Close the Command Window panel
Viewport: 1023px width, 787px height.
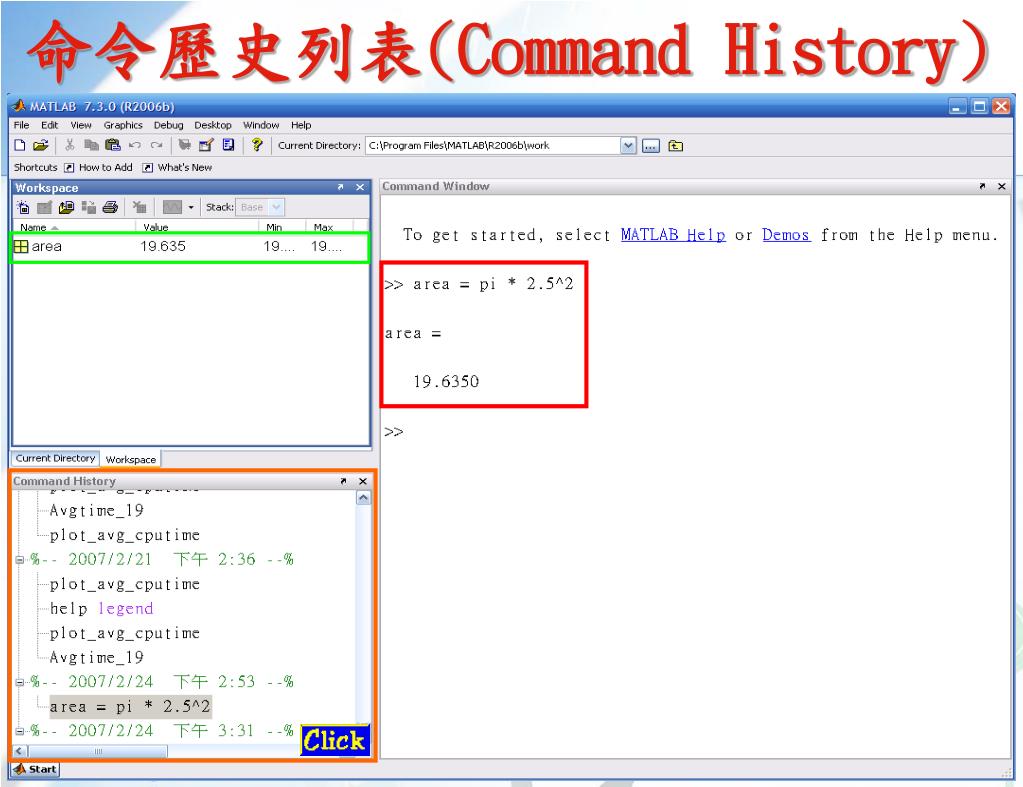pos(1002,187)
